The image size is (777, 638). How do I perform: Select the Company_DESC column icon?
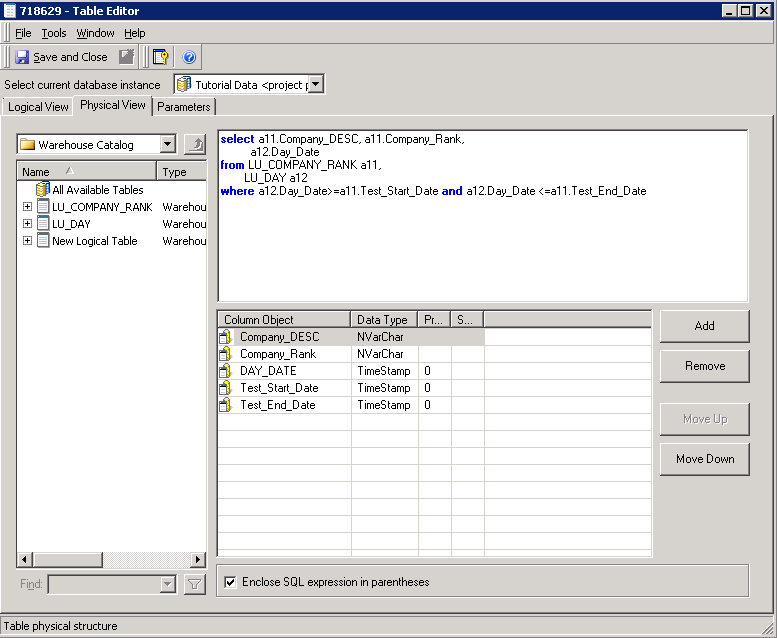pyautogui.click(x=225, y=337)
